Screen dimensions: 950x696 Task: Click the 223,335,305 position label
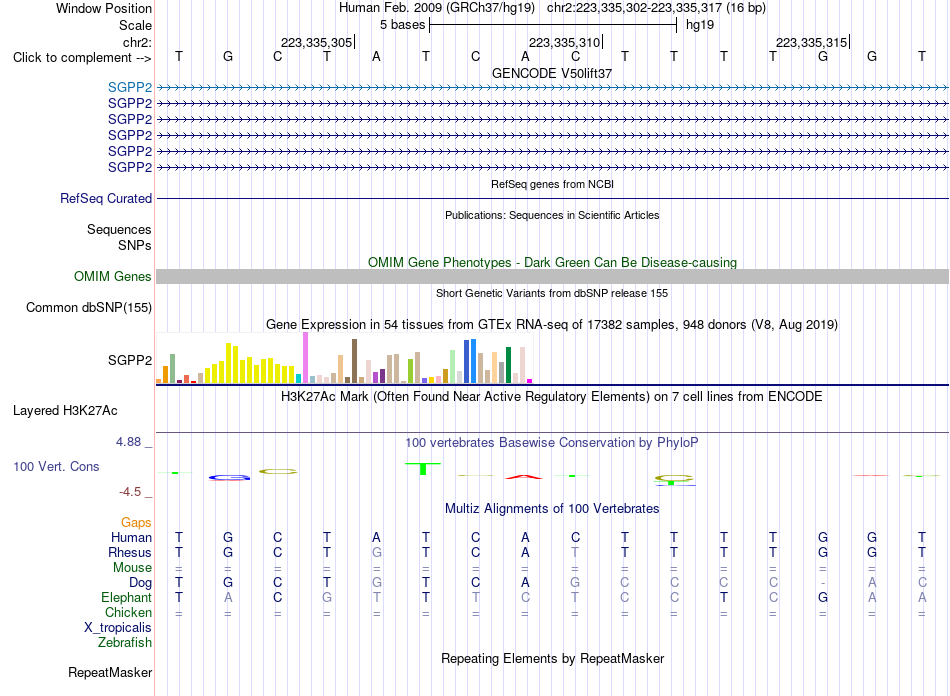(316, 42)
